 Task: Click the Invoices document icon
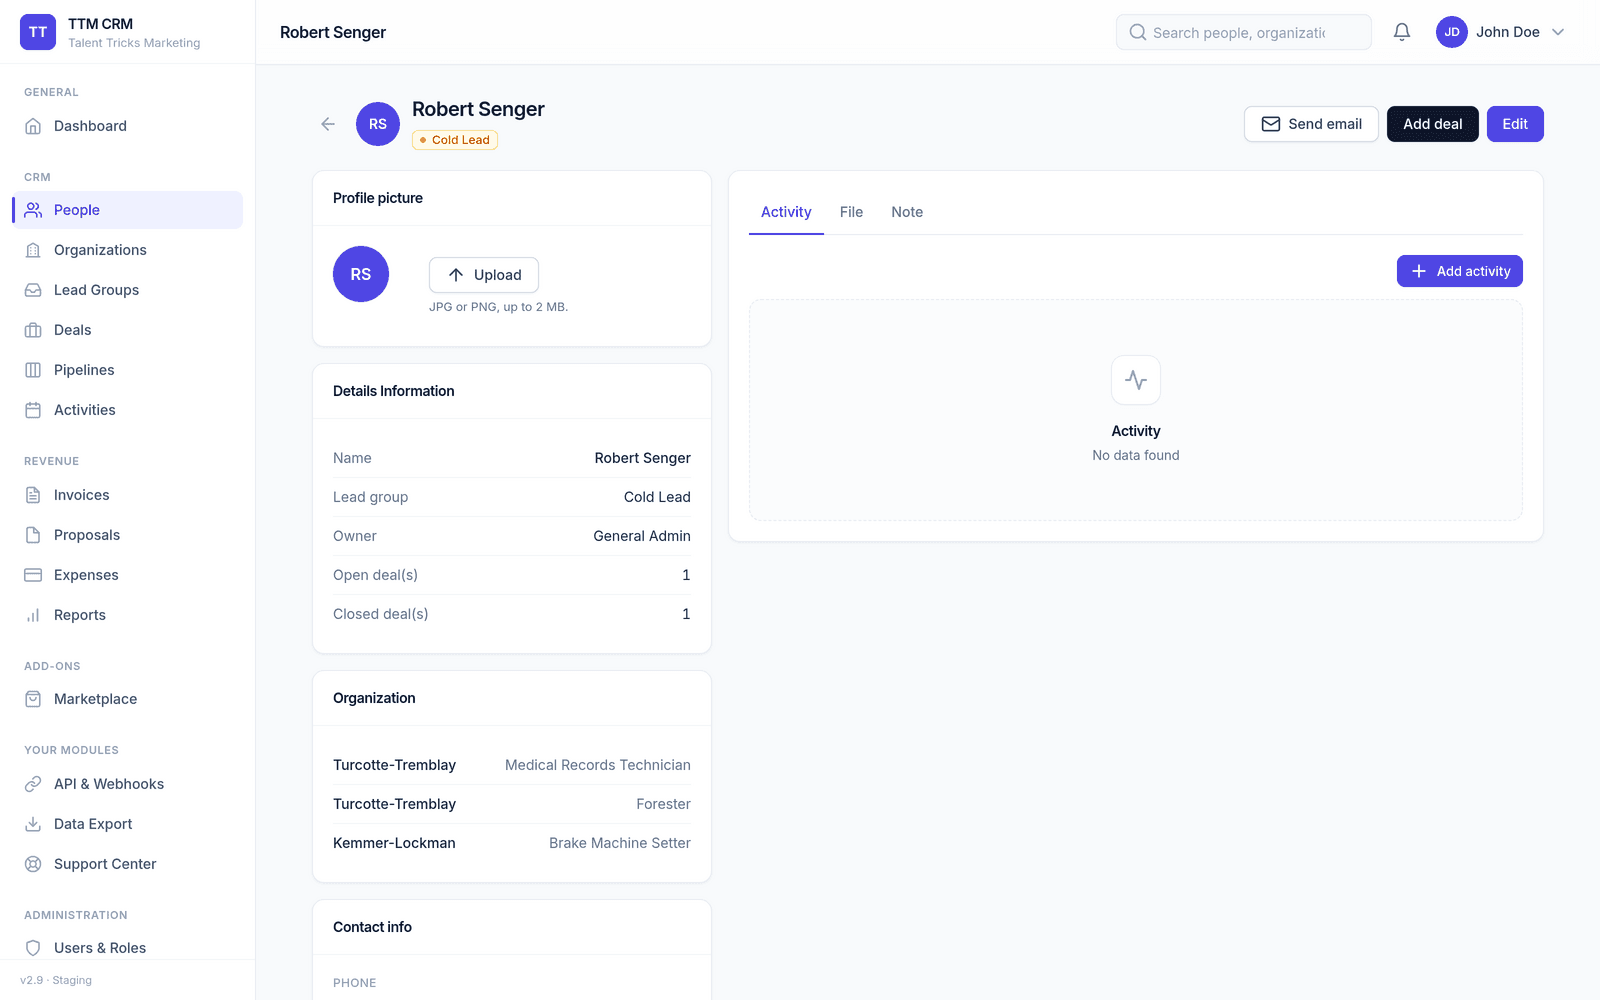[x=33, y=495]
